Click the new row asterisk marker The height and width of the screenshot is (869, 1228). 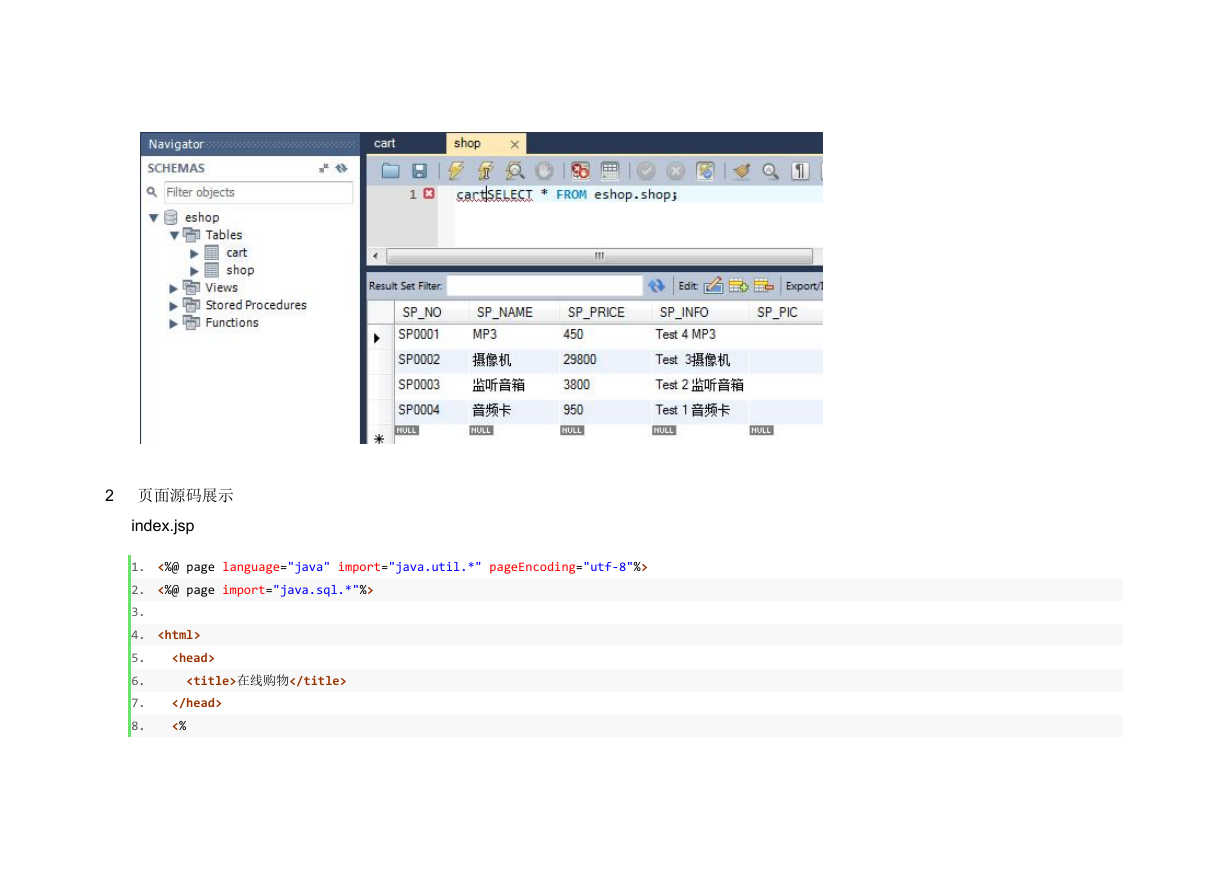point(379,438)
